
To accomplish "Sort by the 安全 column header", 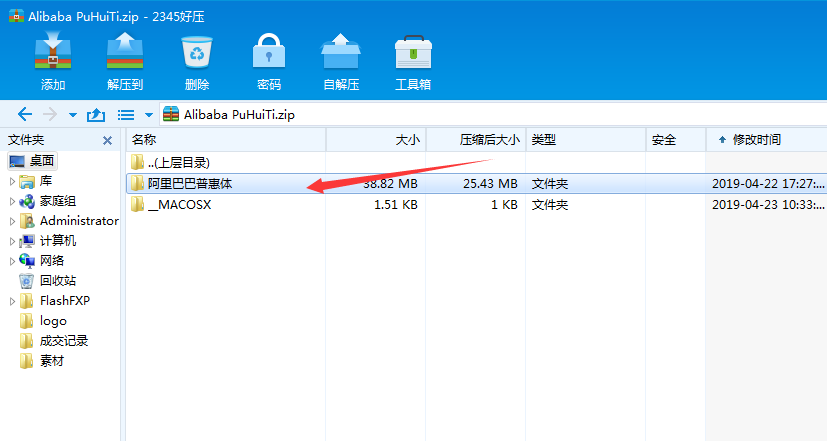I will point(676,140).
